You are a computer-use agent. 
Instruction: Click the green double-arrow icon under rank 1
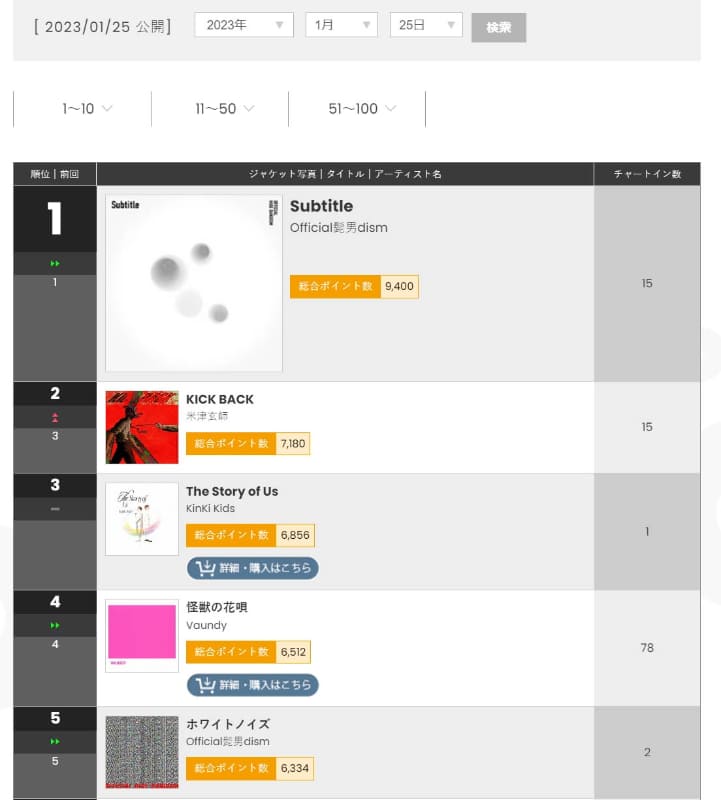pyautogui.click(x=54, y=263)
